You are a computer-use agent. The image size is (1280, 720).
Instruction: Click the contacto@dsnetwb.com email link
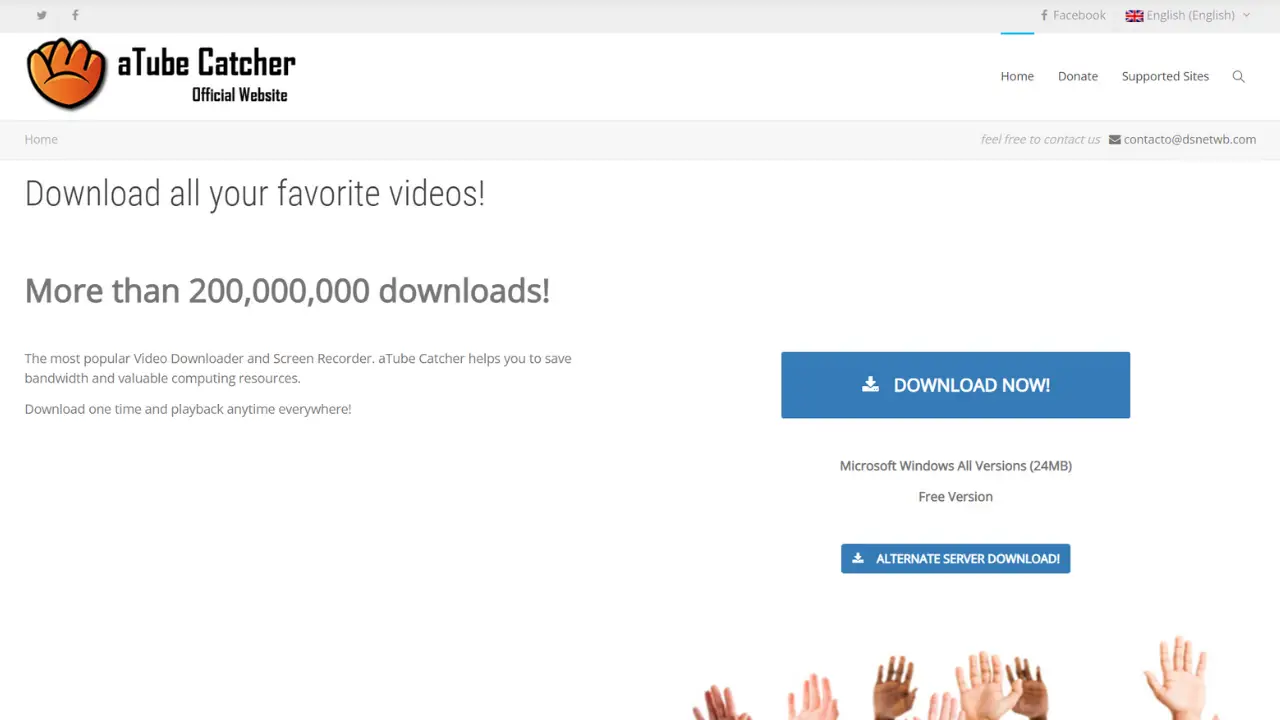pyautogui.click(x=1189, y=139)
